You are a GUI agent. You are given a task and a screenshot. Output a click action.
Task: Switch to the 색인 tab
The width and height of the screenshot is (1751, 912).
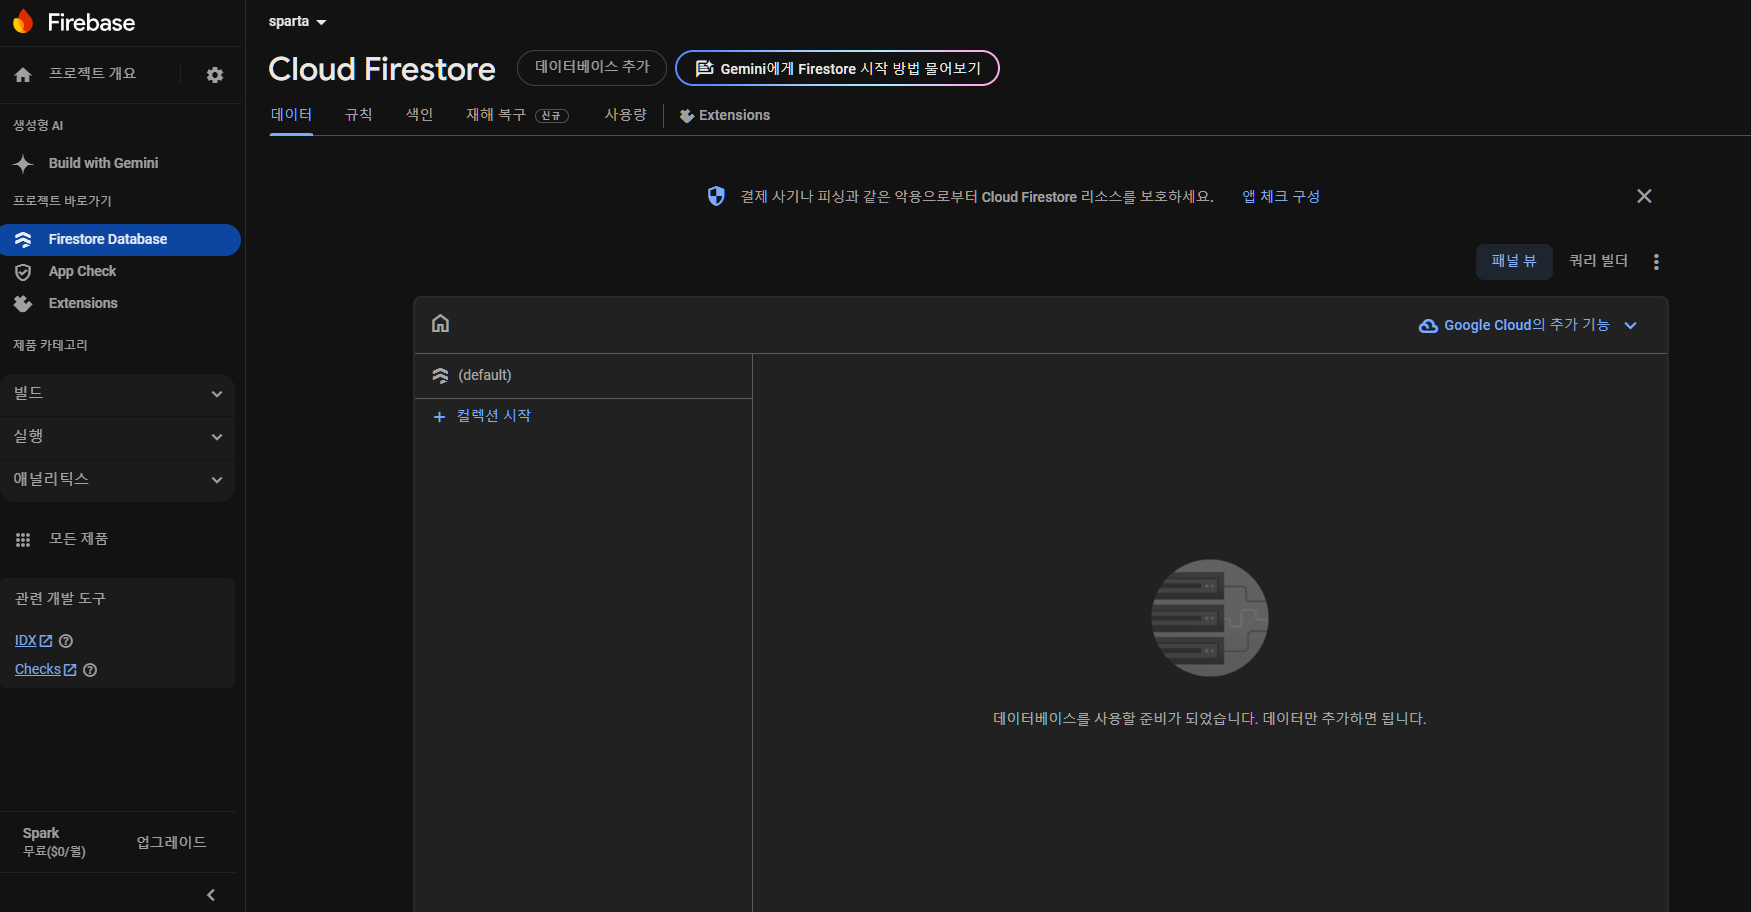(x=419, y=115)
